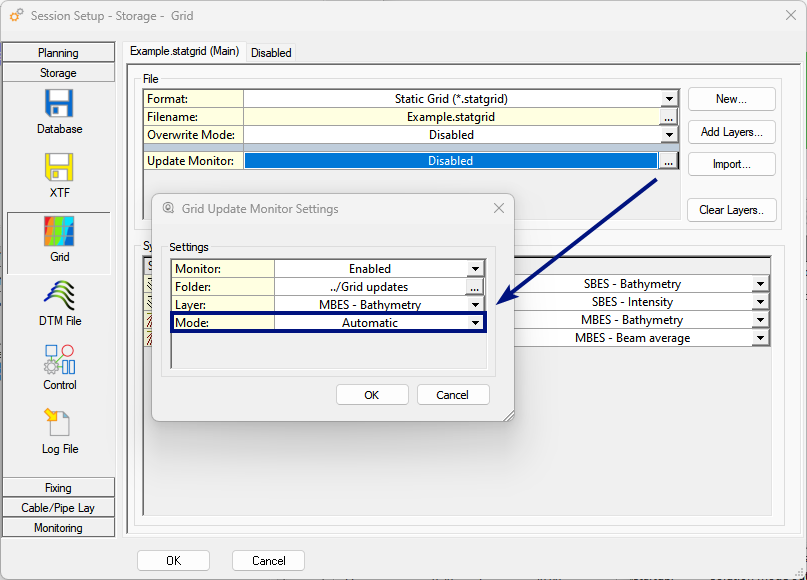The height and width of the screenshot is (580, 807).
Task: Open XTF storage settings via its icon
Action: pyautogui.click(x=59, y=167)
